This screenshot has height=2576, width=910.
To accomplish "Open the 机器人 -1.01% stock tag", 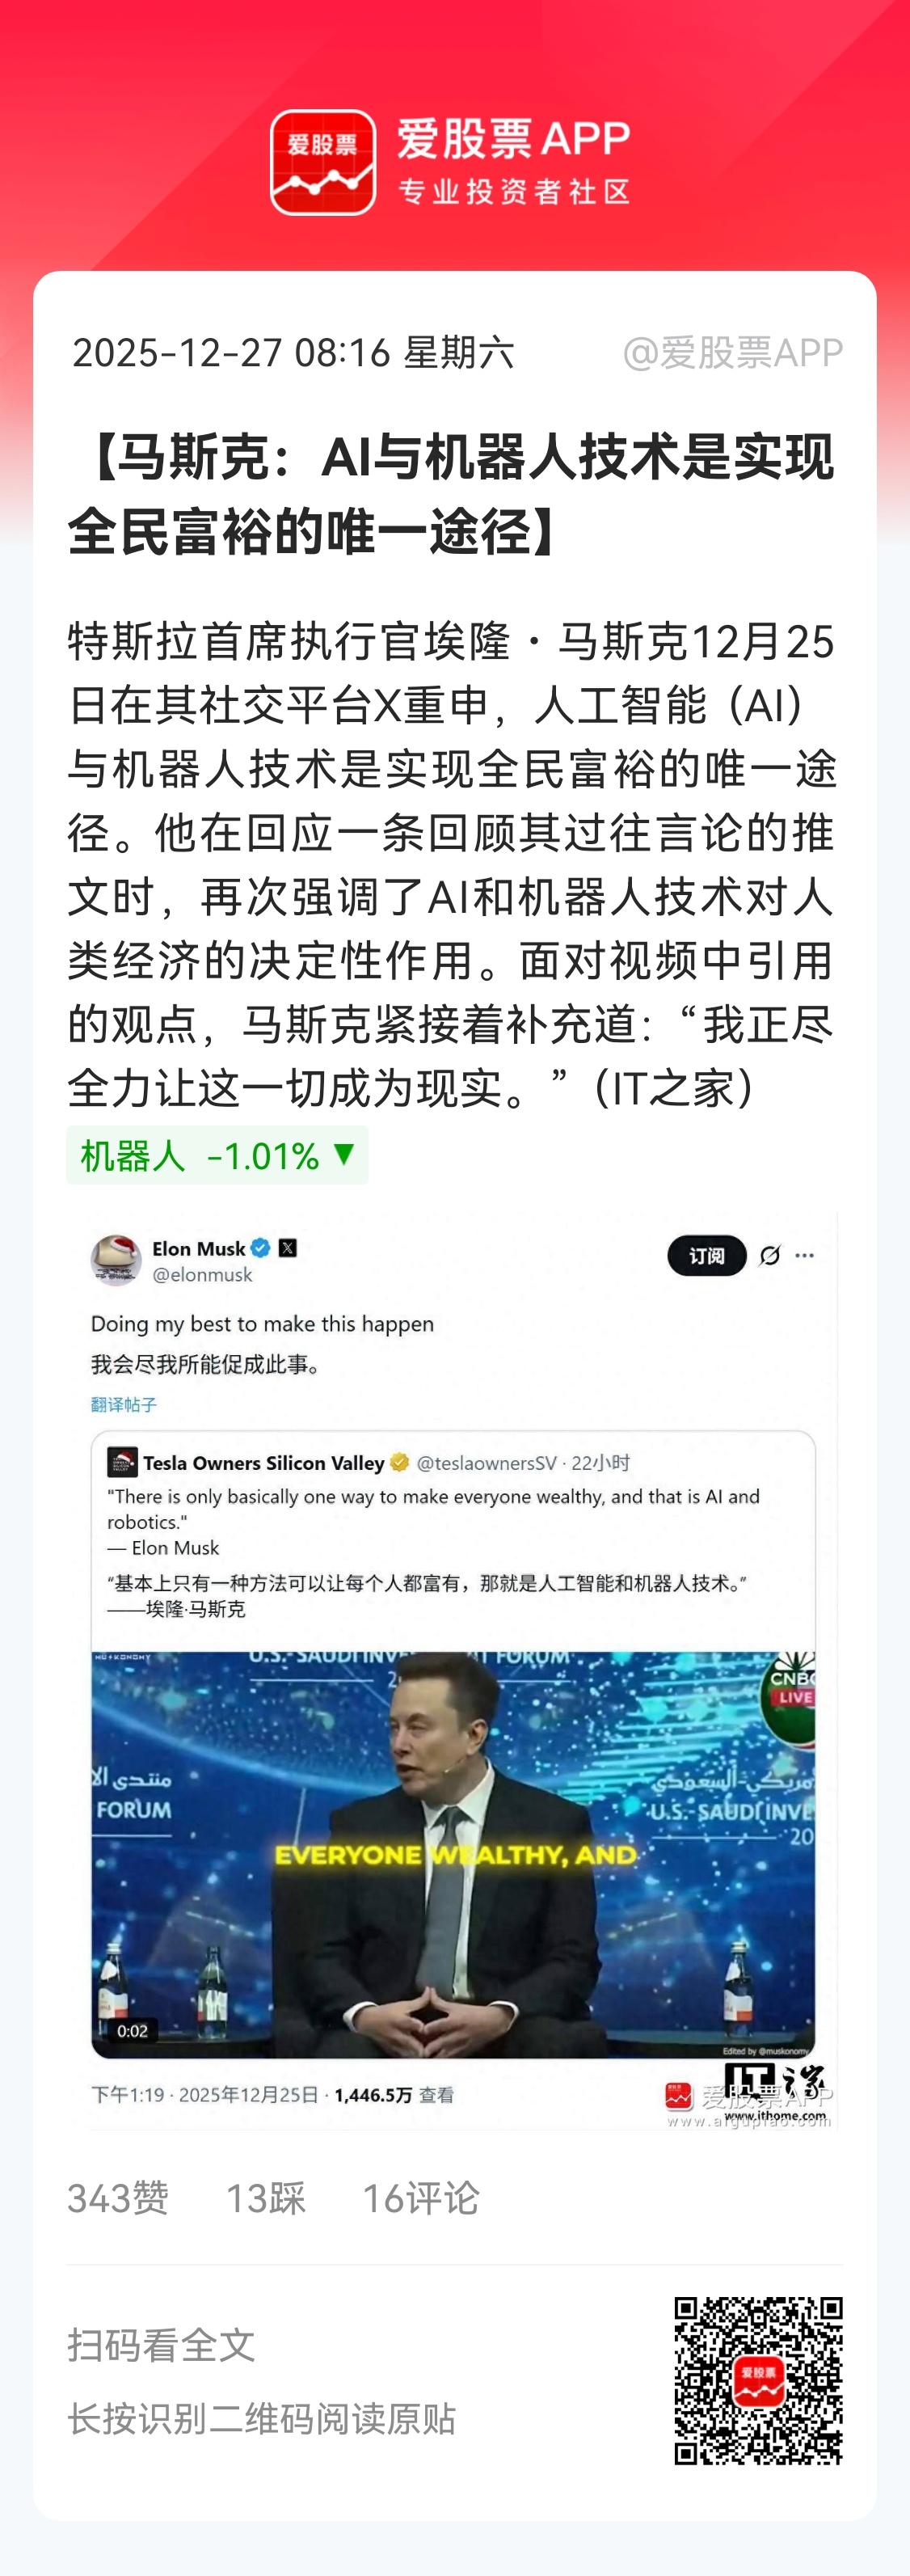I will tap(217, 1155).
